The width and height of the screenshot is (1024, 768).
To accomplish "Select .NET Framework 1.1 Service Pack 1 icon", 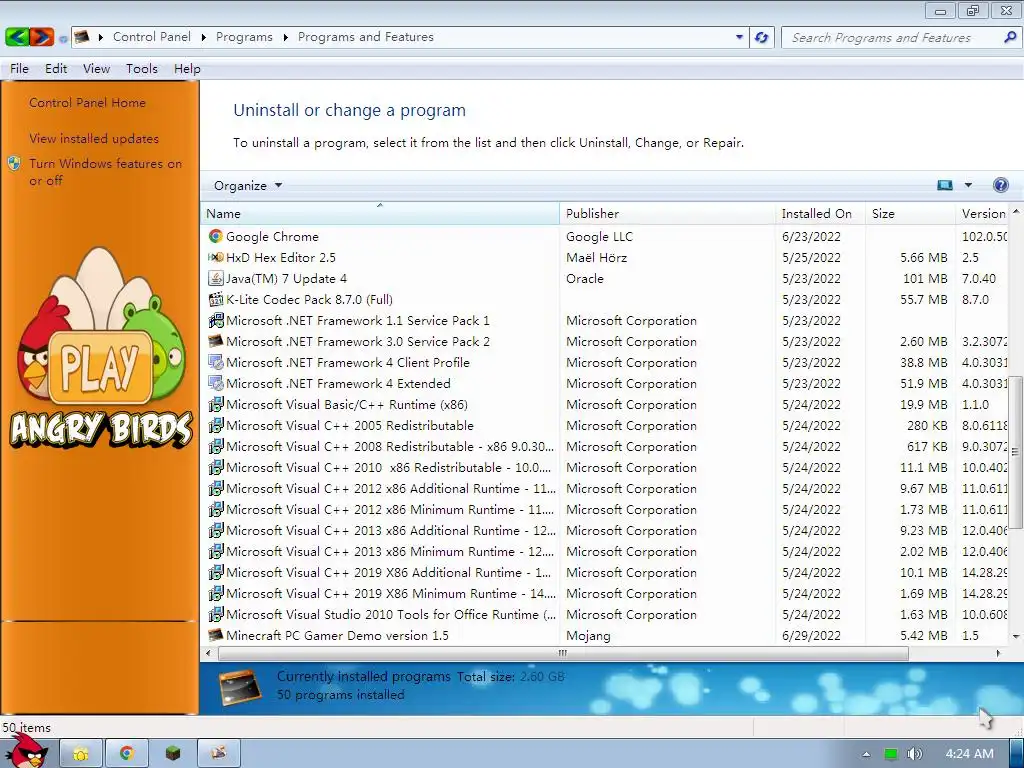I will coord(216,320).
